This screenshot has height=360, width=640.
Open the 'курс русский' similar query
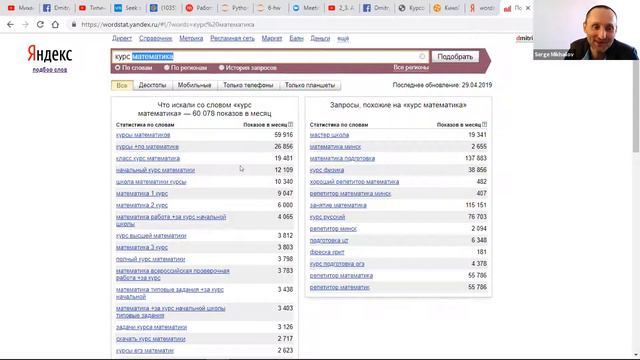pyautogui.click(x=327, y=217)
